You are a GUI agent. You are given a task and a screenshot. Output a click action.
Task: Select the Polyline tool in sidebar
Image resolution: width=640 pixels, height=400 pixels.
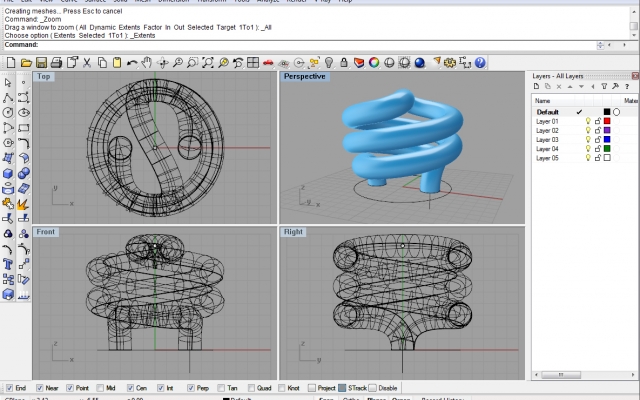pos(8,98)
